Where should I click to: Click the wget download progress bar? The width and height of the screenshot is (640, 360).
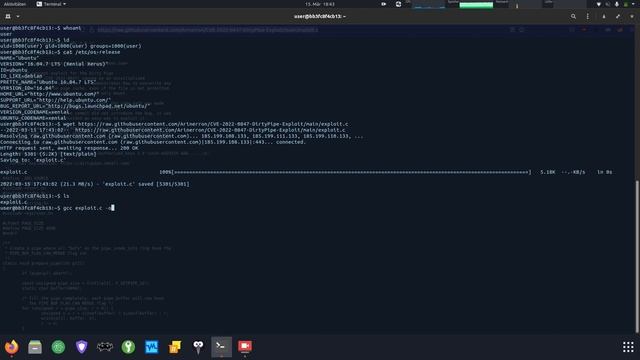[352, 172]
